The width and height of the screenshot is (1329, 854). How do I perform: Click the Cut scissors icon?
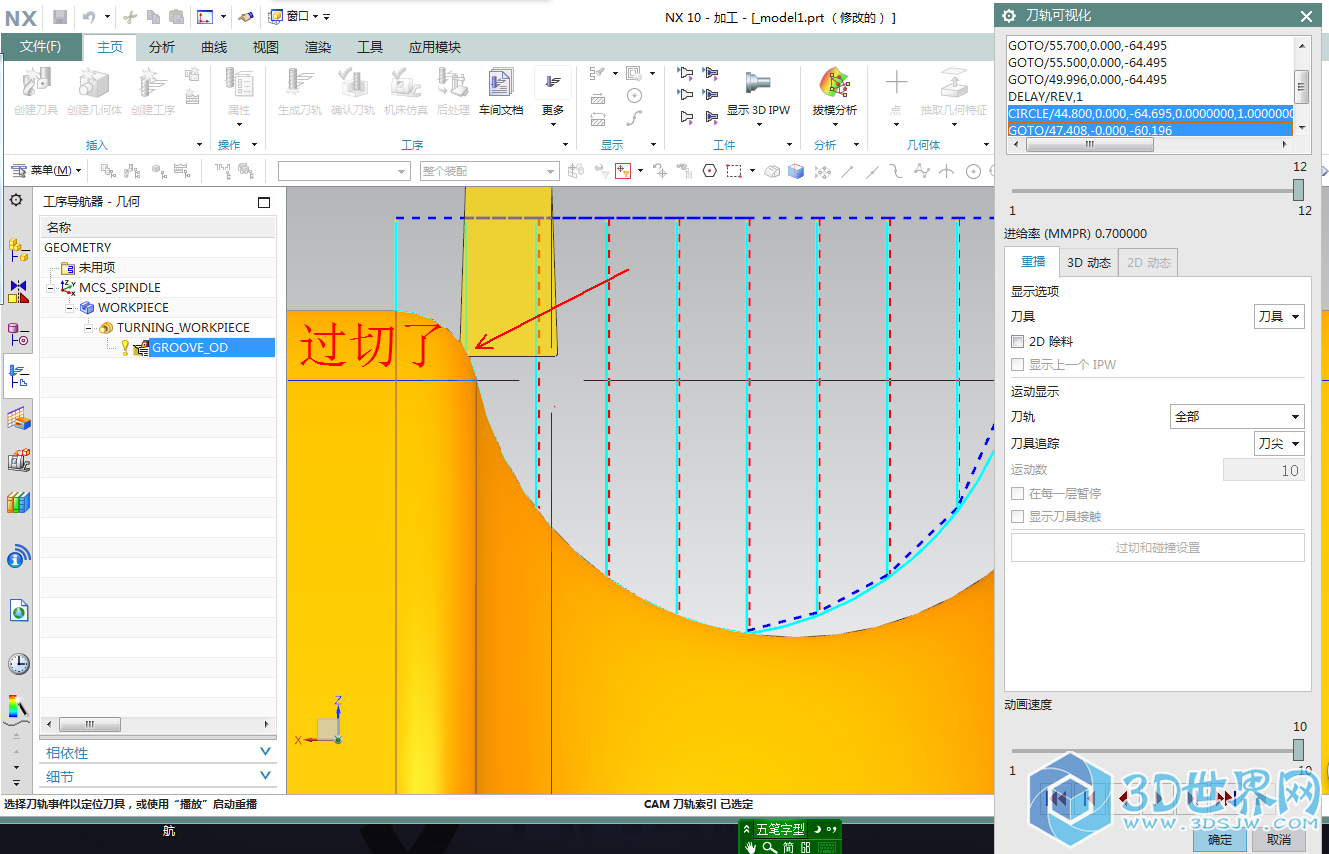click(130, 17)
